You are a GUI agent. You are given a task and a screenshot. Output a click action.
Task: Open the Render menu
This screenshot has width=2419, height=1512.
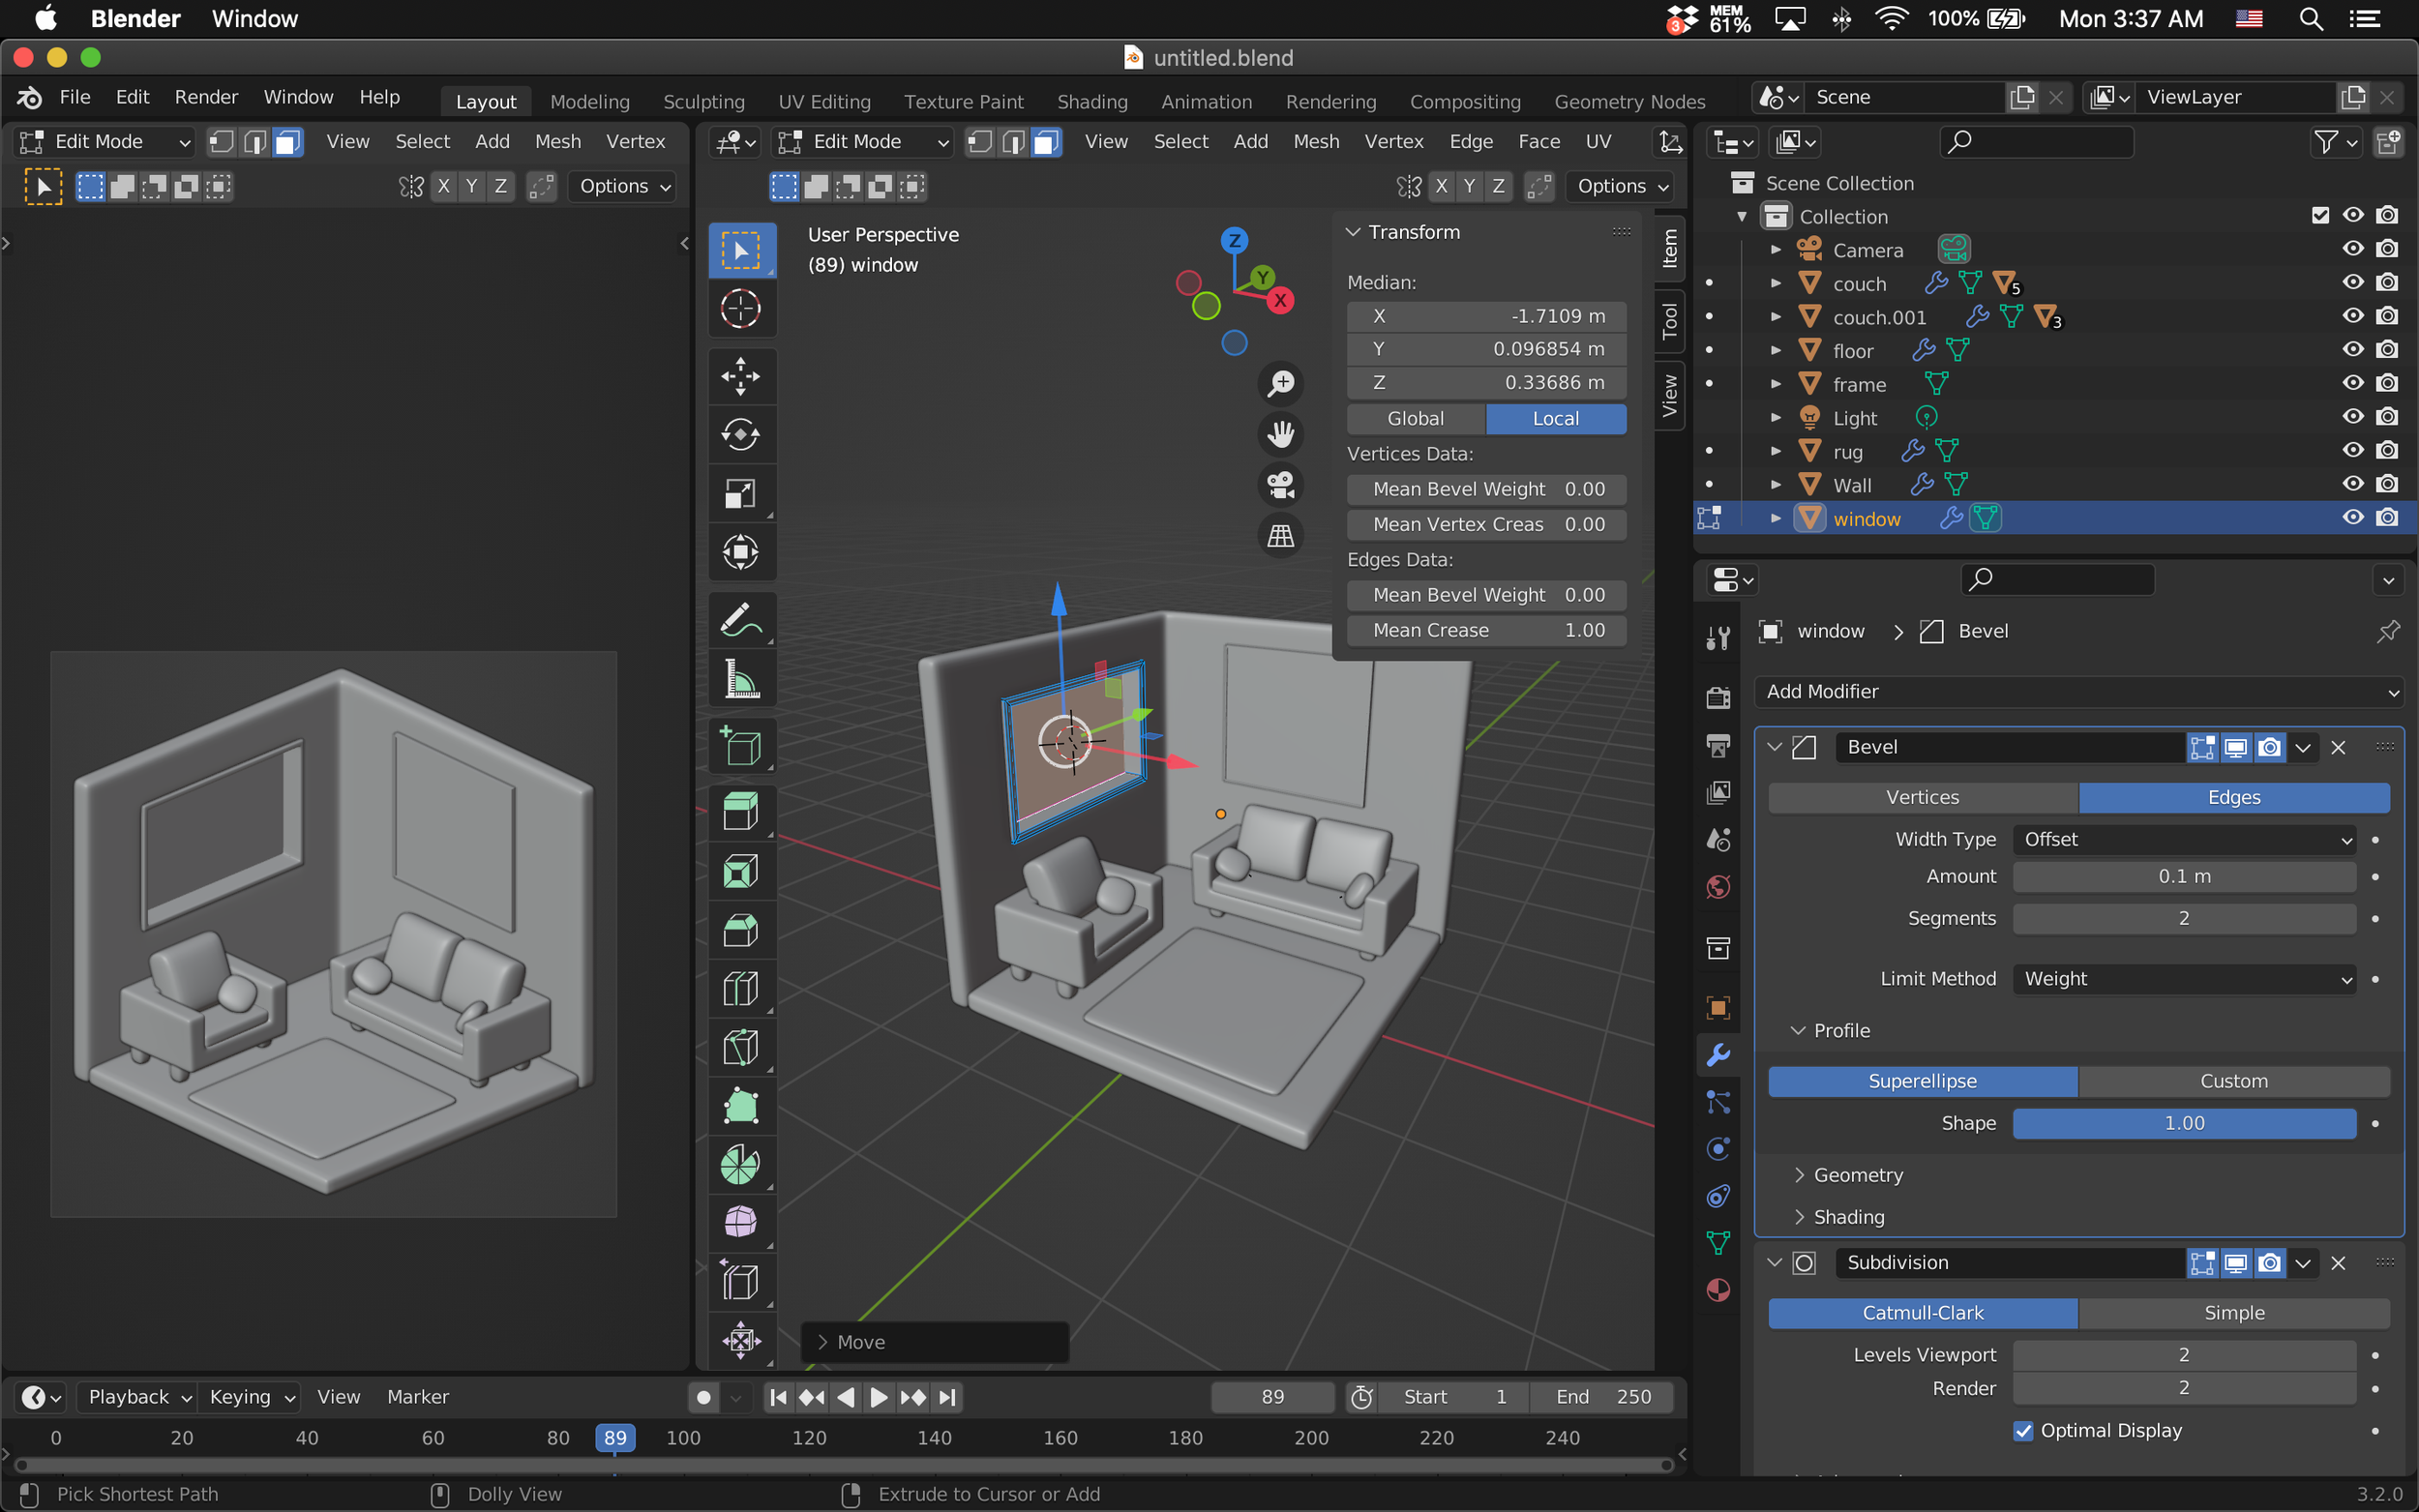coord(206,97)
